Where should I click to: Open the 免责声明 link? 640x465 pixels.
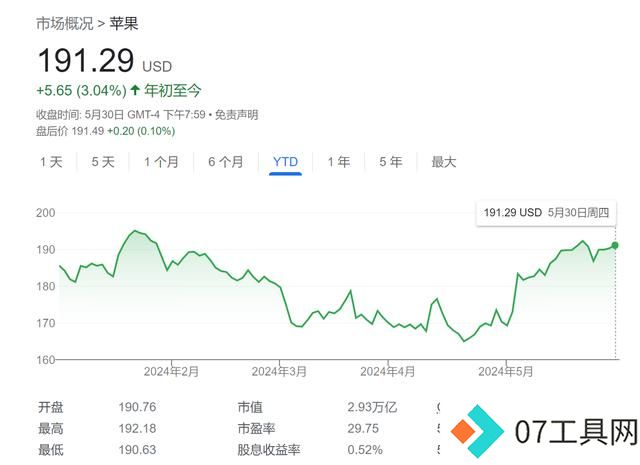[237, 115]
